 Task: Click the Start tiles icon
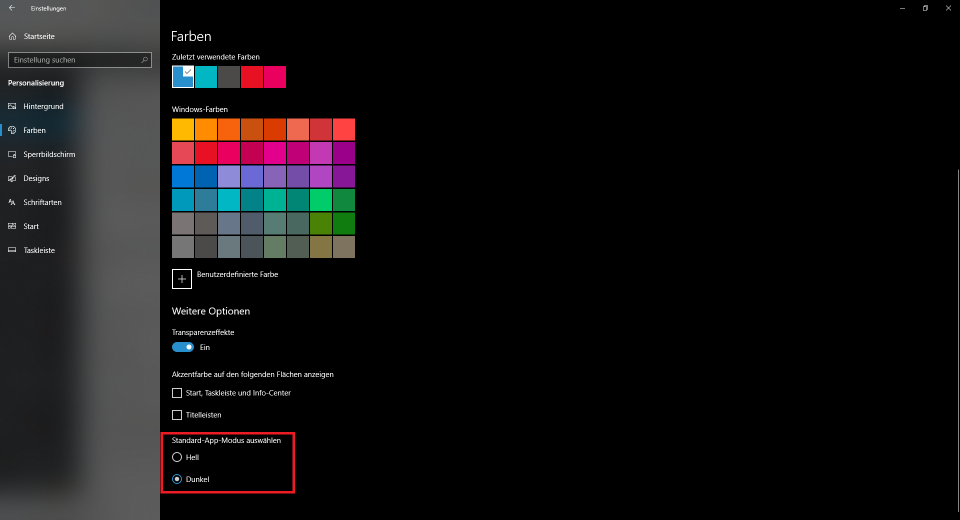click(x=12, y=226)
